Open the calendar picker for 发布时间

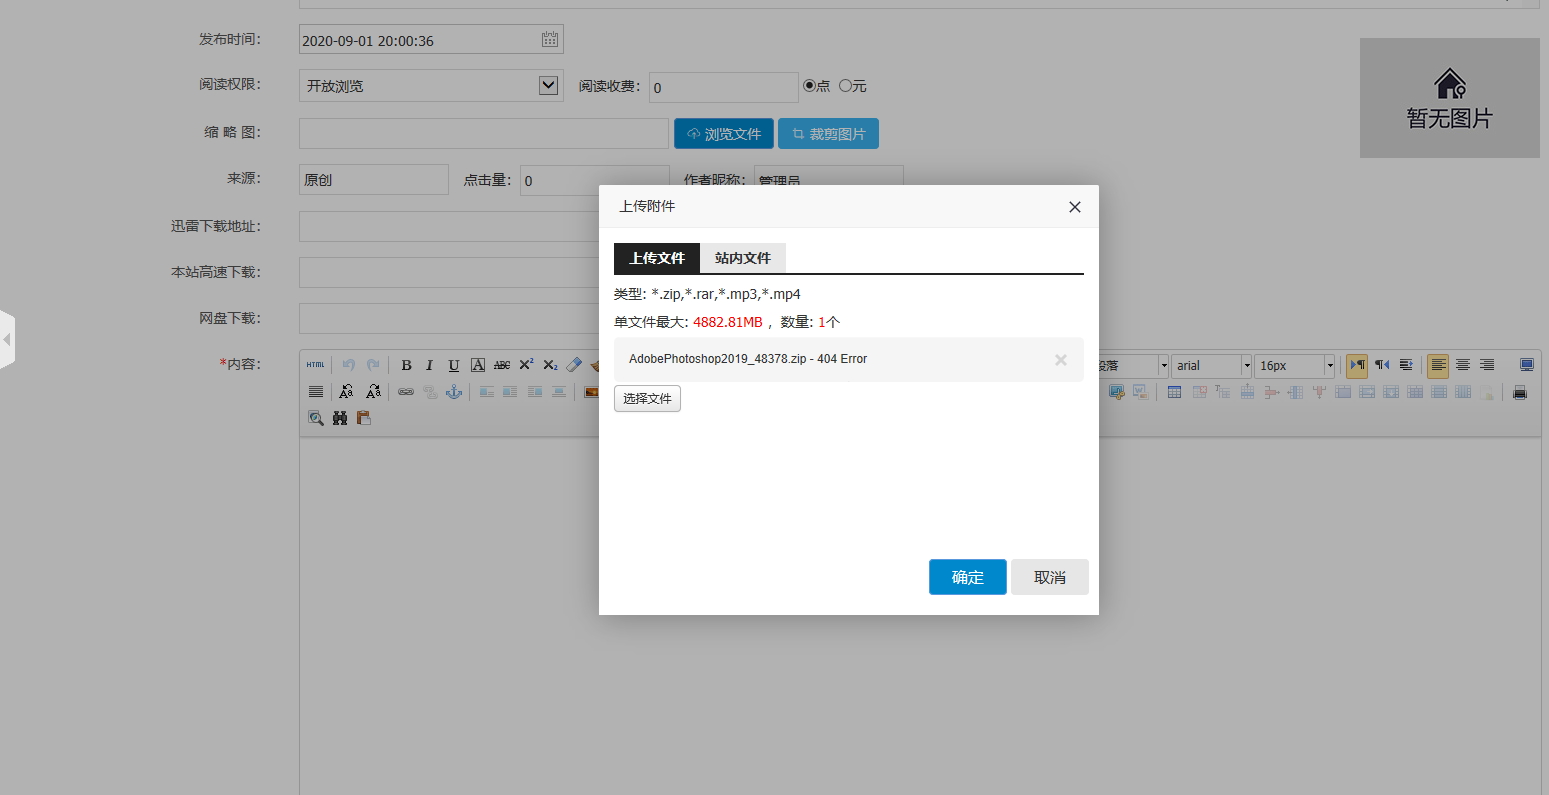pyautogui.click(x=550, y=39)
